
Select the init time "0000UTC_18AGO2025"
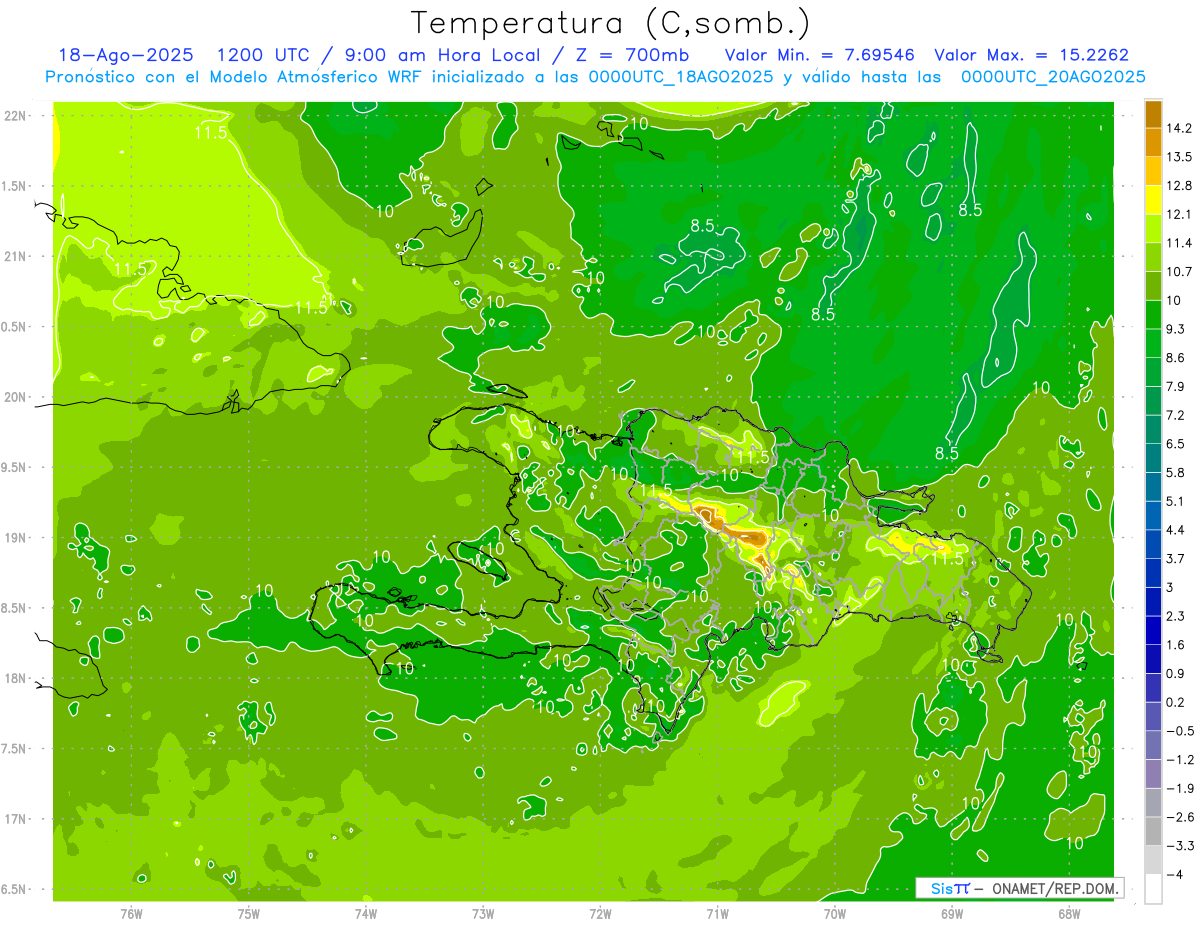click(x=682, y=77)
